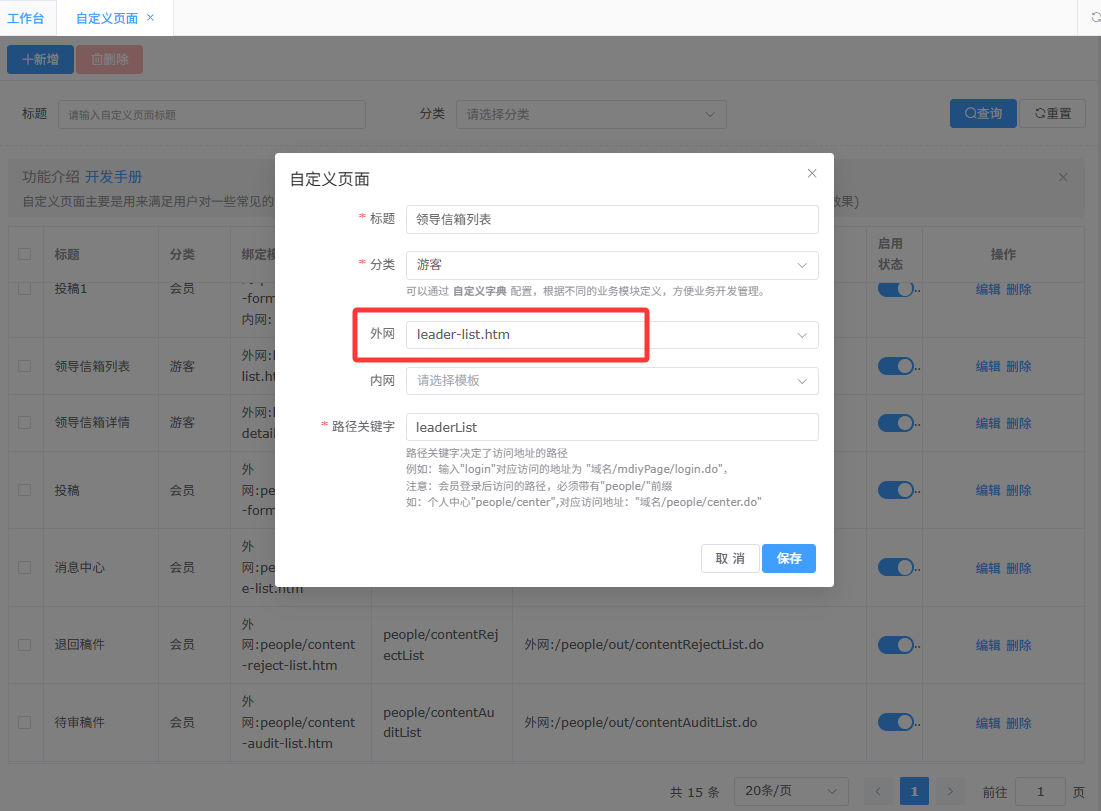This screenshot has height=811, width=1101.
Task: Toggle 启用状态 switch for 领导信箱列表 row
Action: point(896,366)
